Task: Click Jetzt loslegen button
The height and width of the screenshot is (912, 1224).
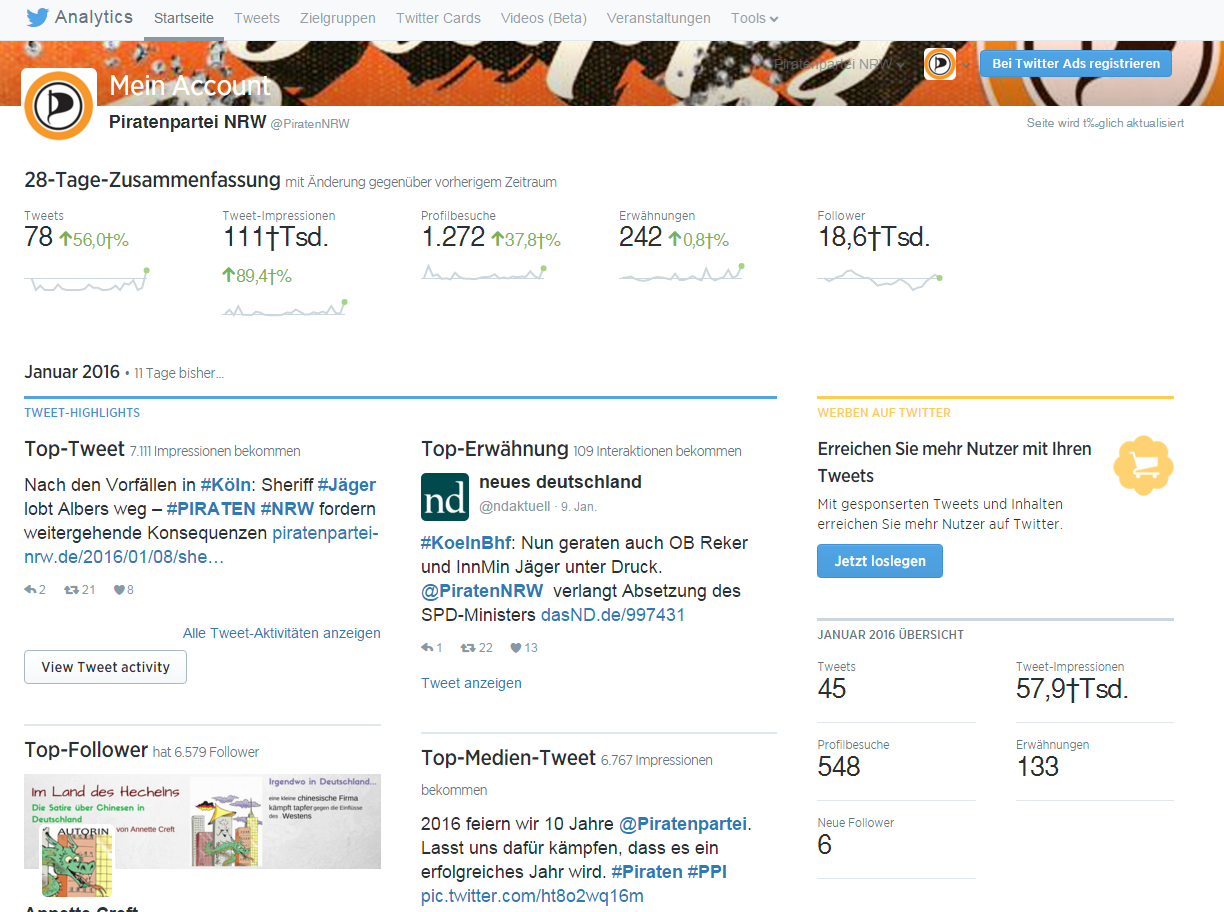Action: pos(880,561)
